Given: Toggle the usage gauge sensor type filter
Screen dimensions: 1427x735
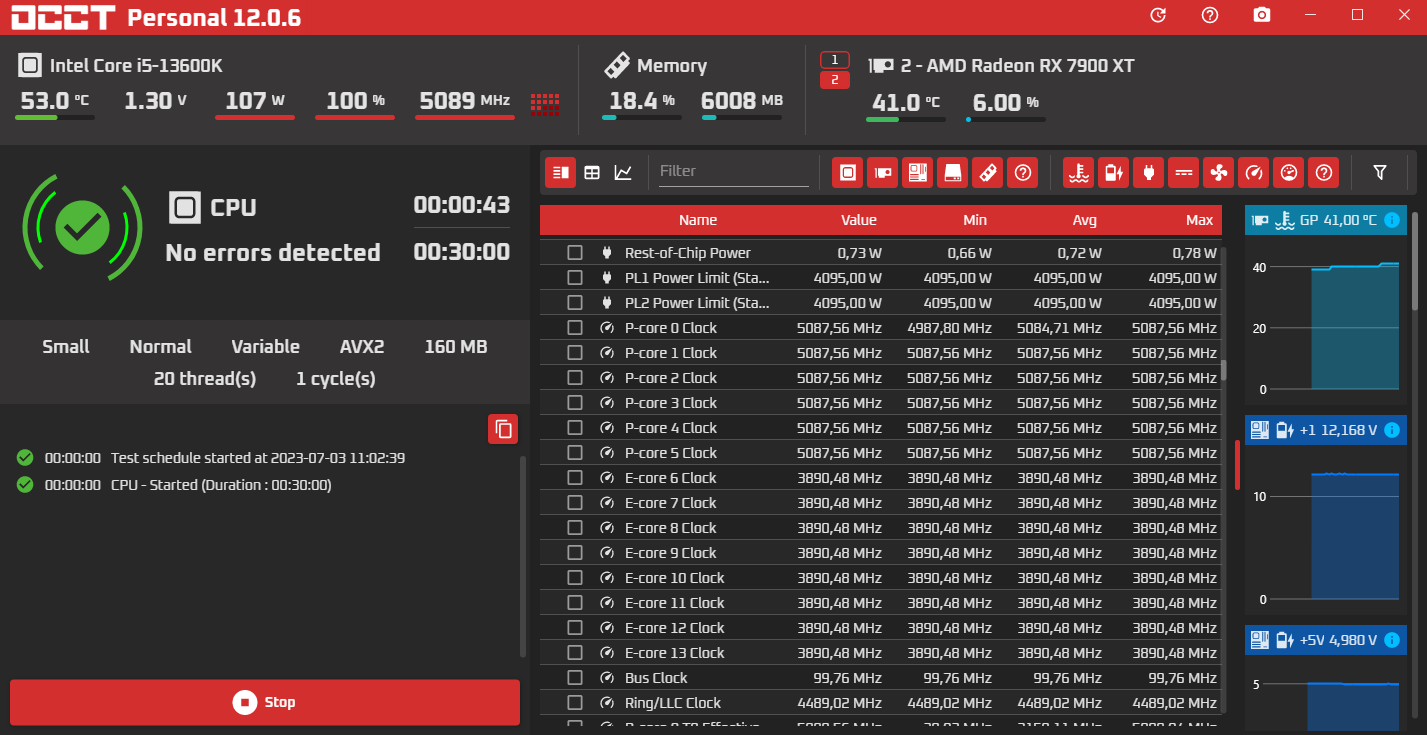Looking at the screenshot, I should point(1289,172).
